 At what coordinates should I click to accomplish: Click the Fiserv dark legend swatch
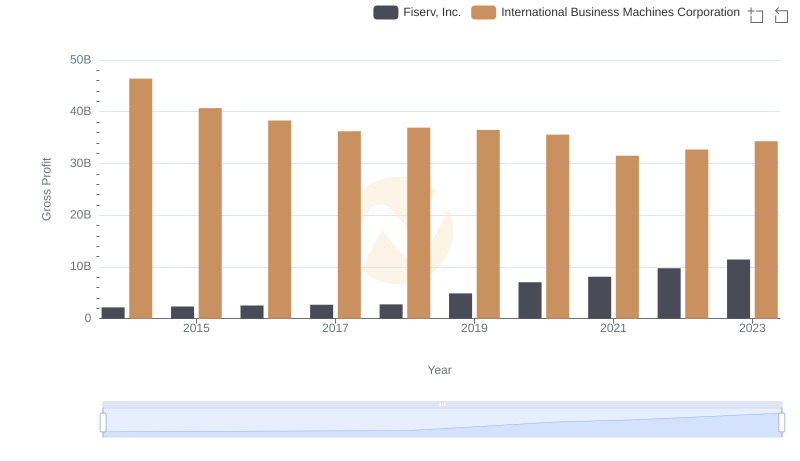pyautogui.click(x=386, y=12)
